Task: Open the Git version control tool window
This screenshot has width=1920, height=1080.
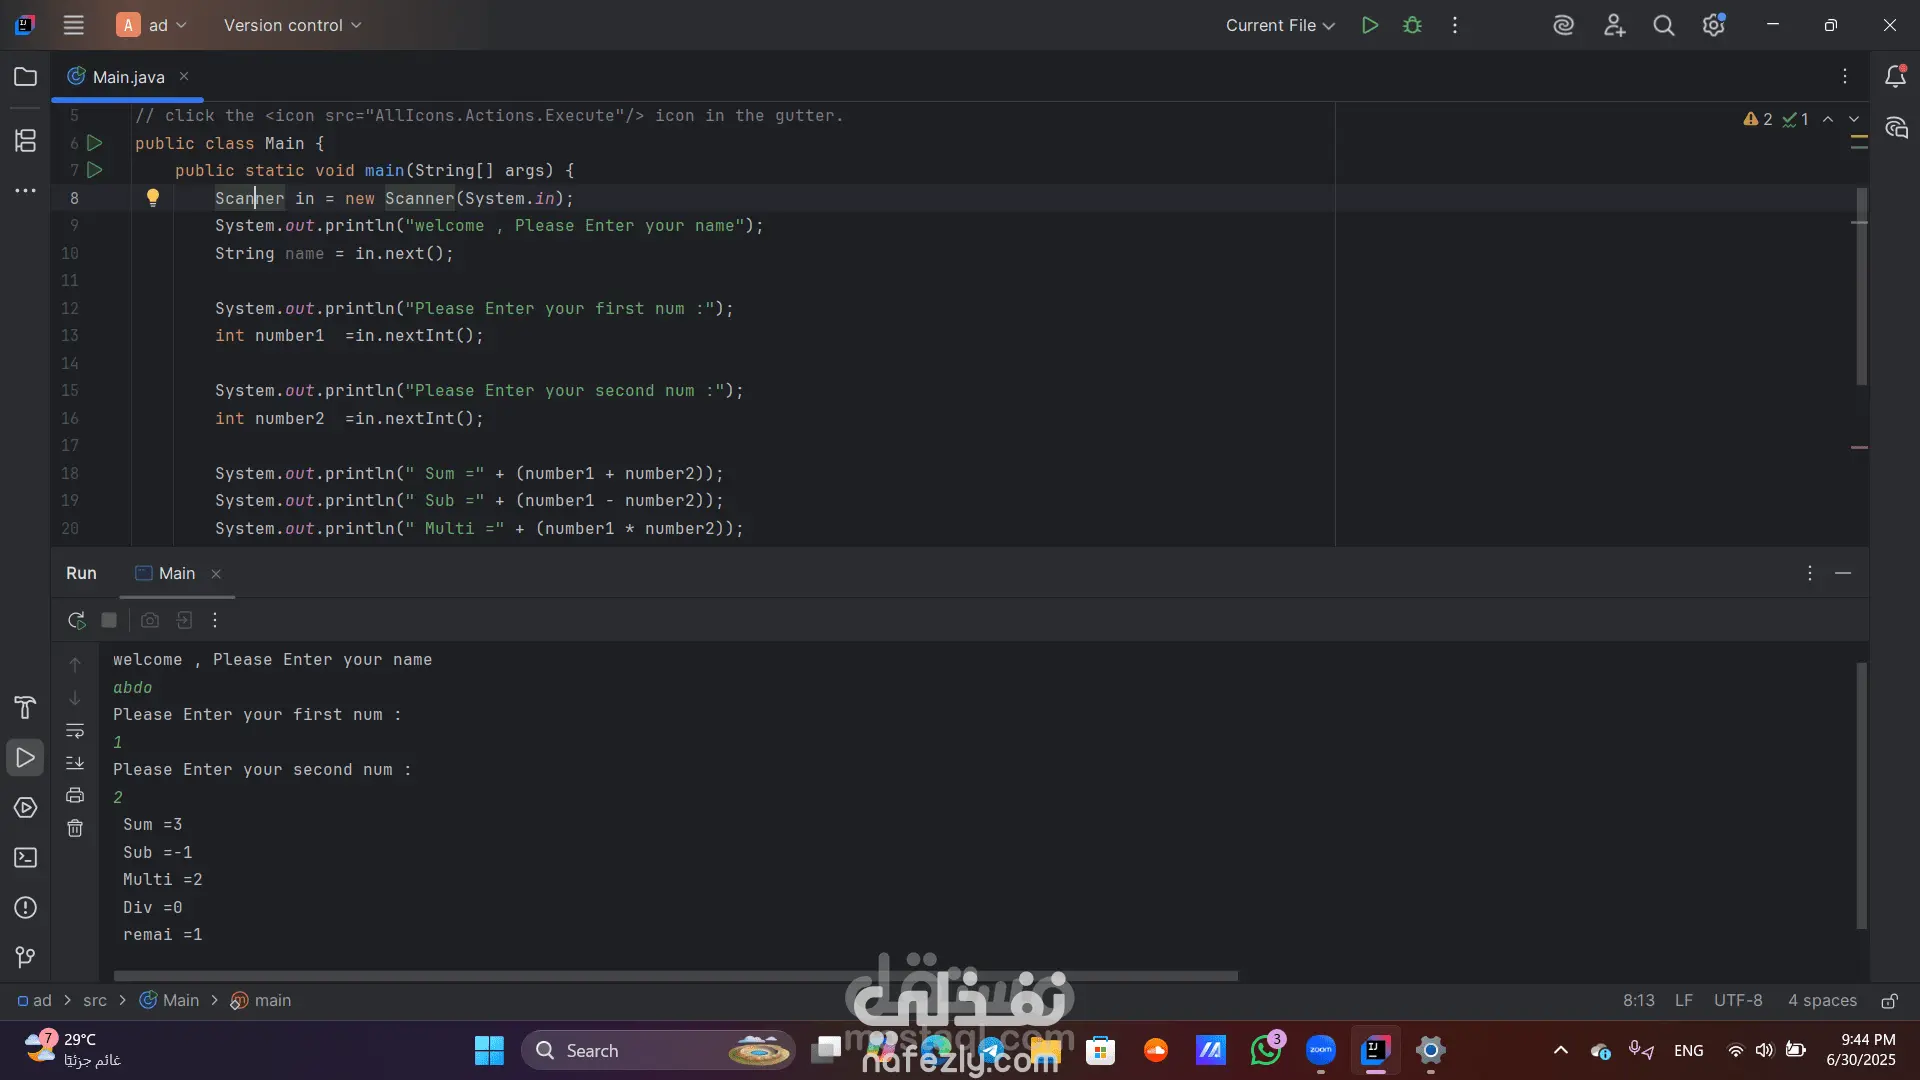Action: 25,957
